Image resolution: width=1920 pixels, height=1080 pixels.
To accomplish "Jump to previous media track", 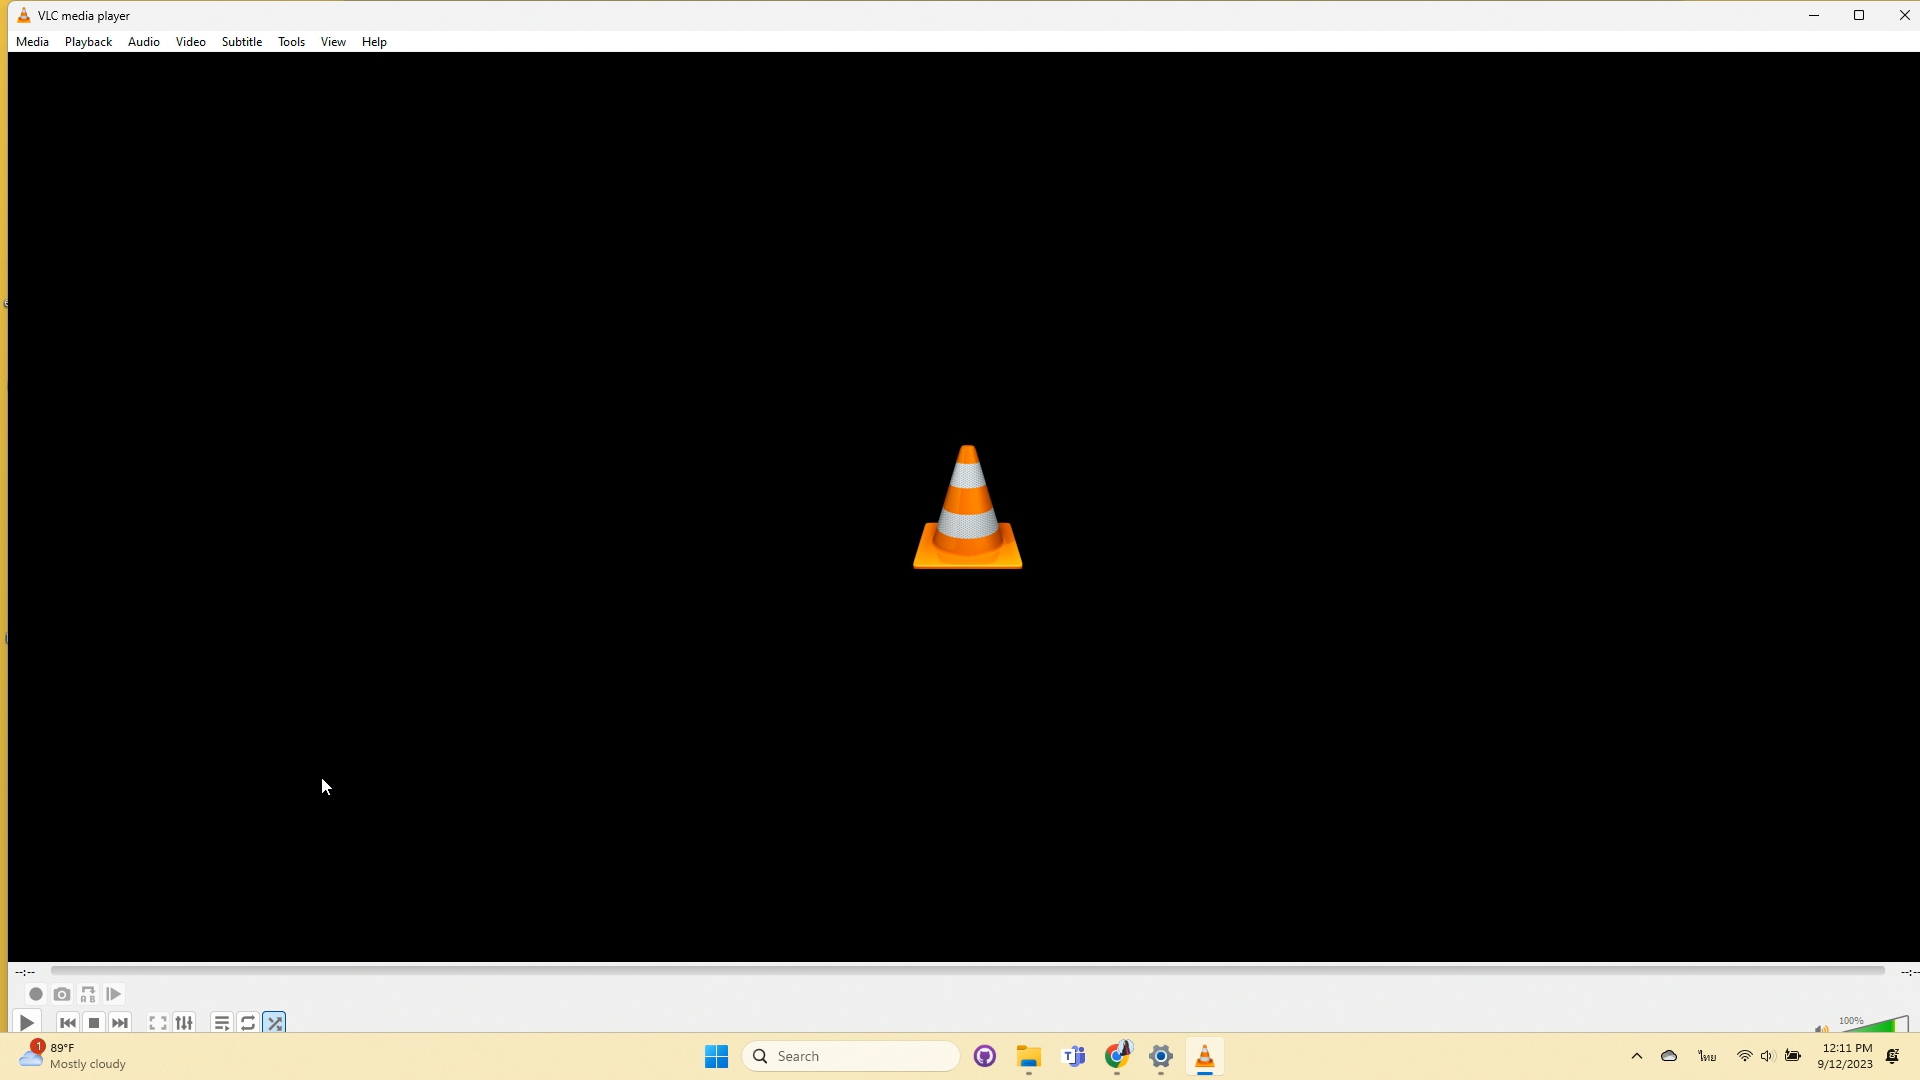I will (x=68, y=1022).
